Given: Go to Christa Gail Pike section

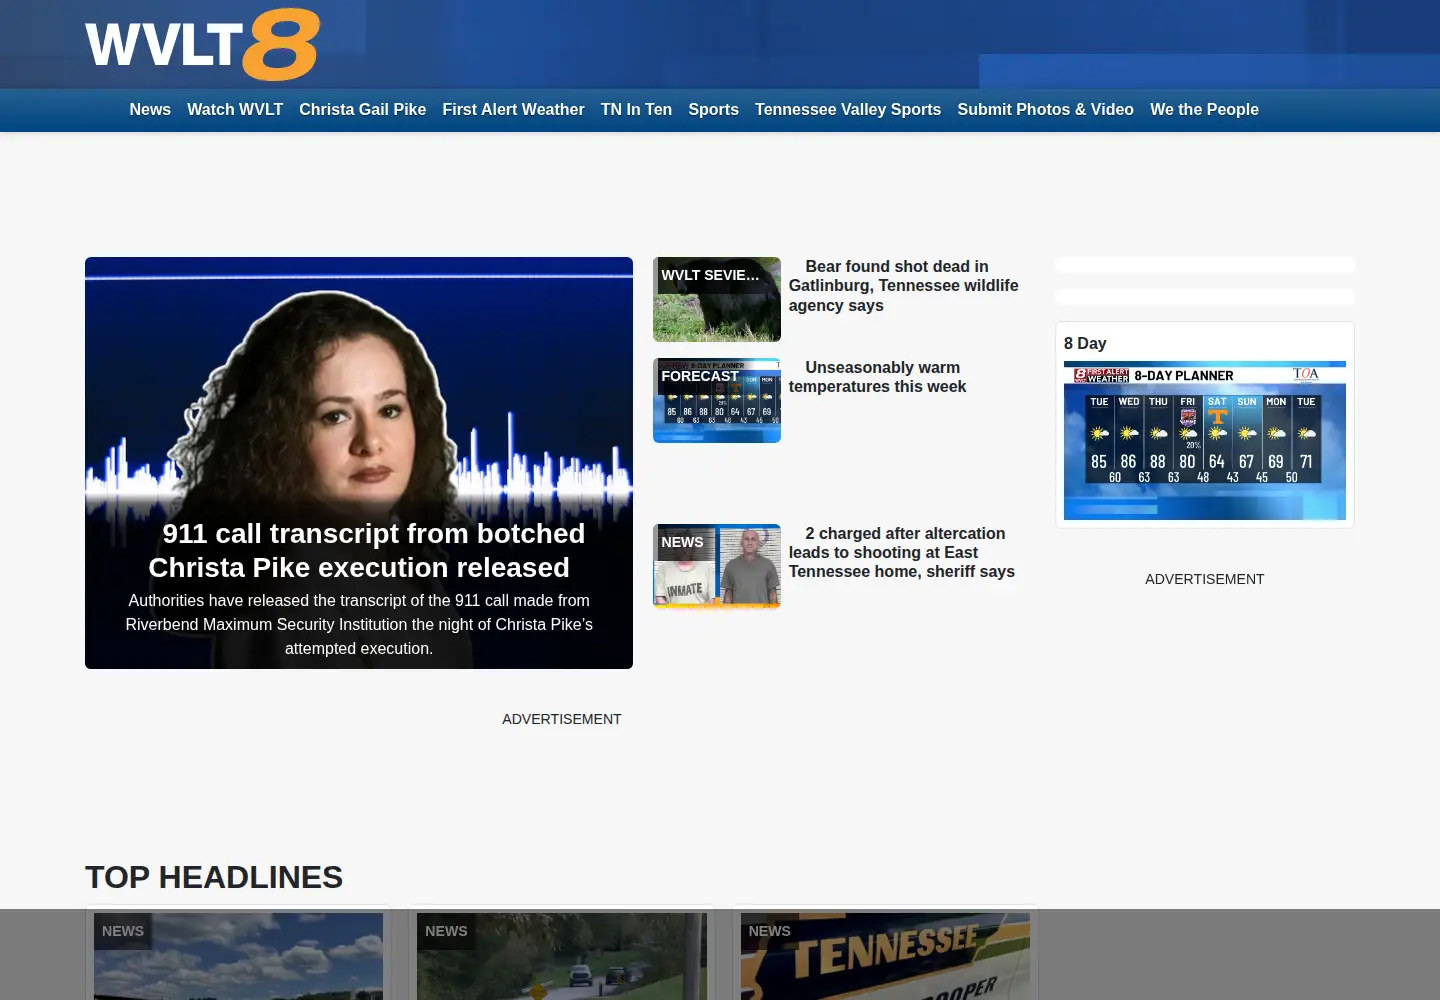Looking at the screenshot, I should click(362, 110).
